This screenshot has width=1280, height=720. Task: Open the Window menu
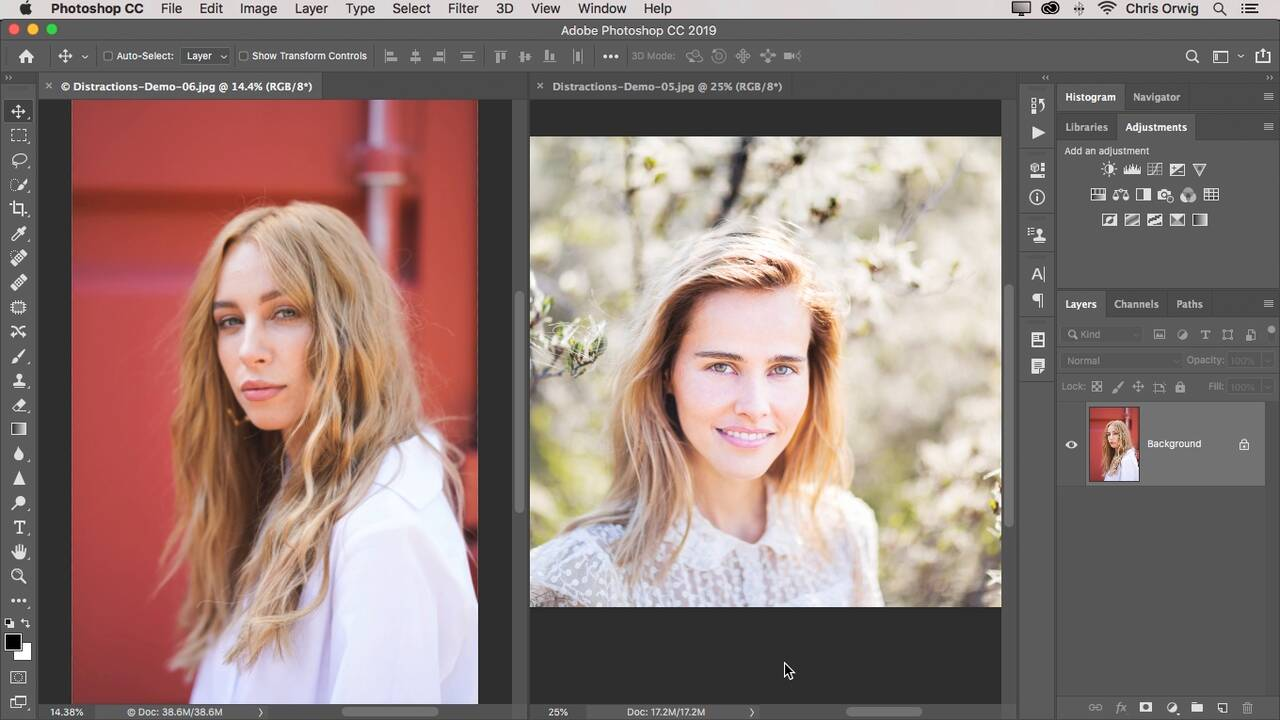(602, 9)
